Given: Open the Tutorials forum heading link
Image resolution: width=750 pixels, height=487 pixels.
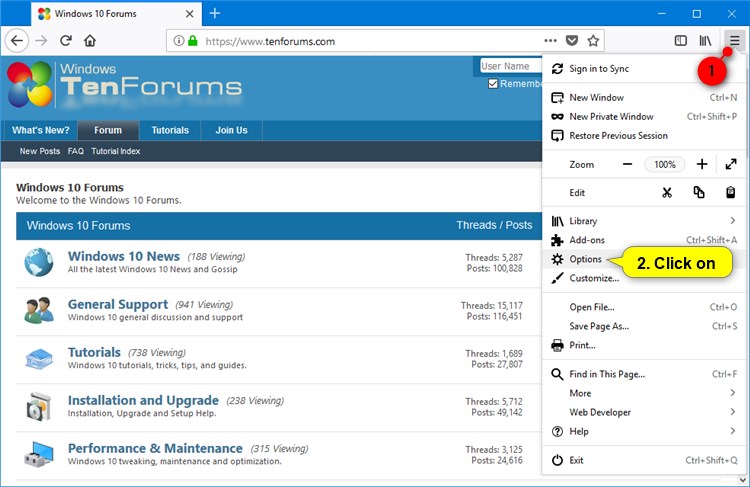Looking at the screenshot, I should tap(94, 352).
